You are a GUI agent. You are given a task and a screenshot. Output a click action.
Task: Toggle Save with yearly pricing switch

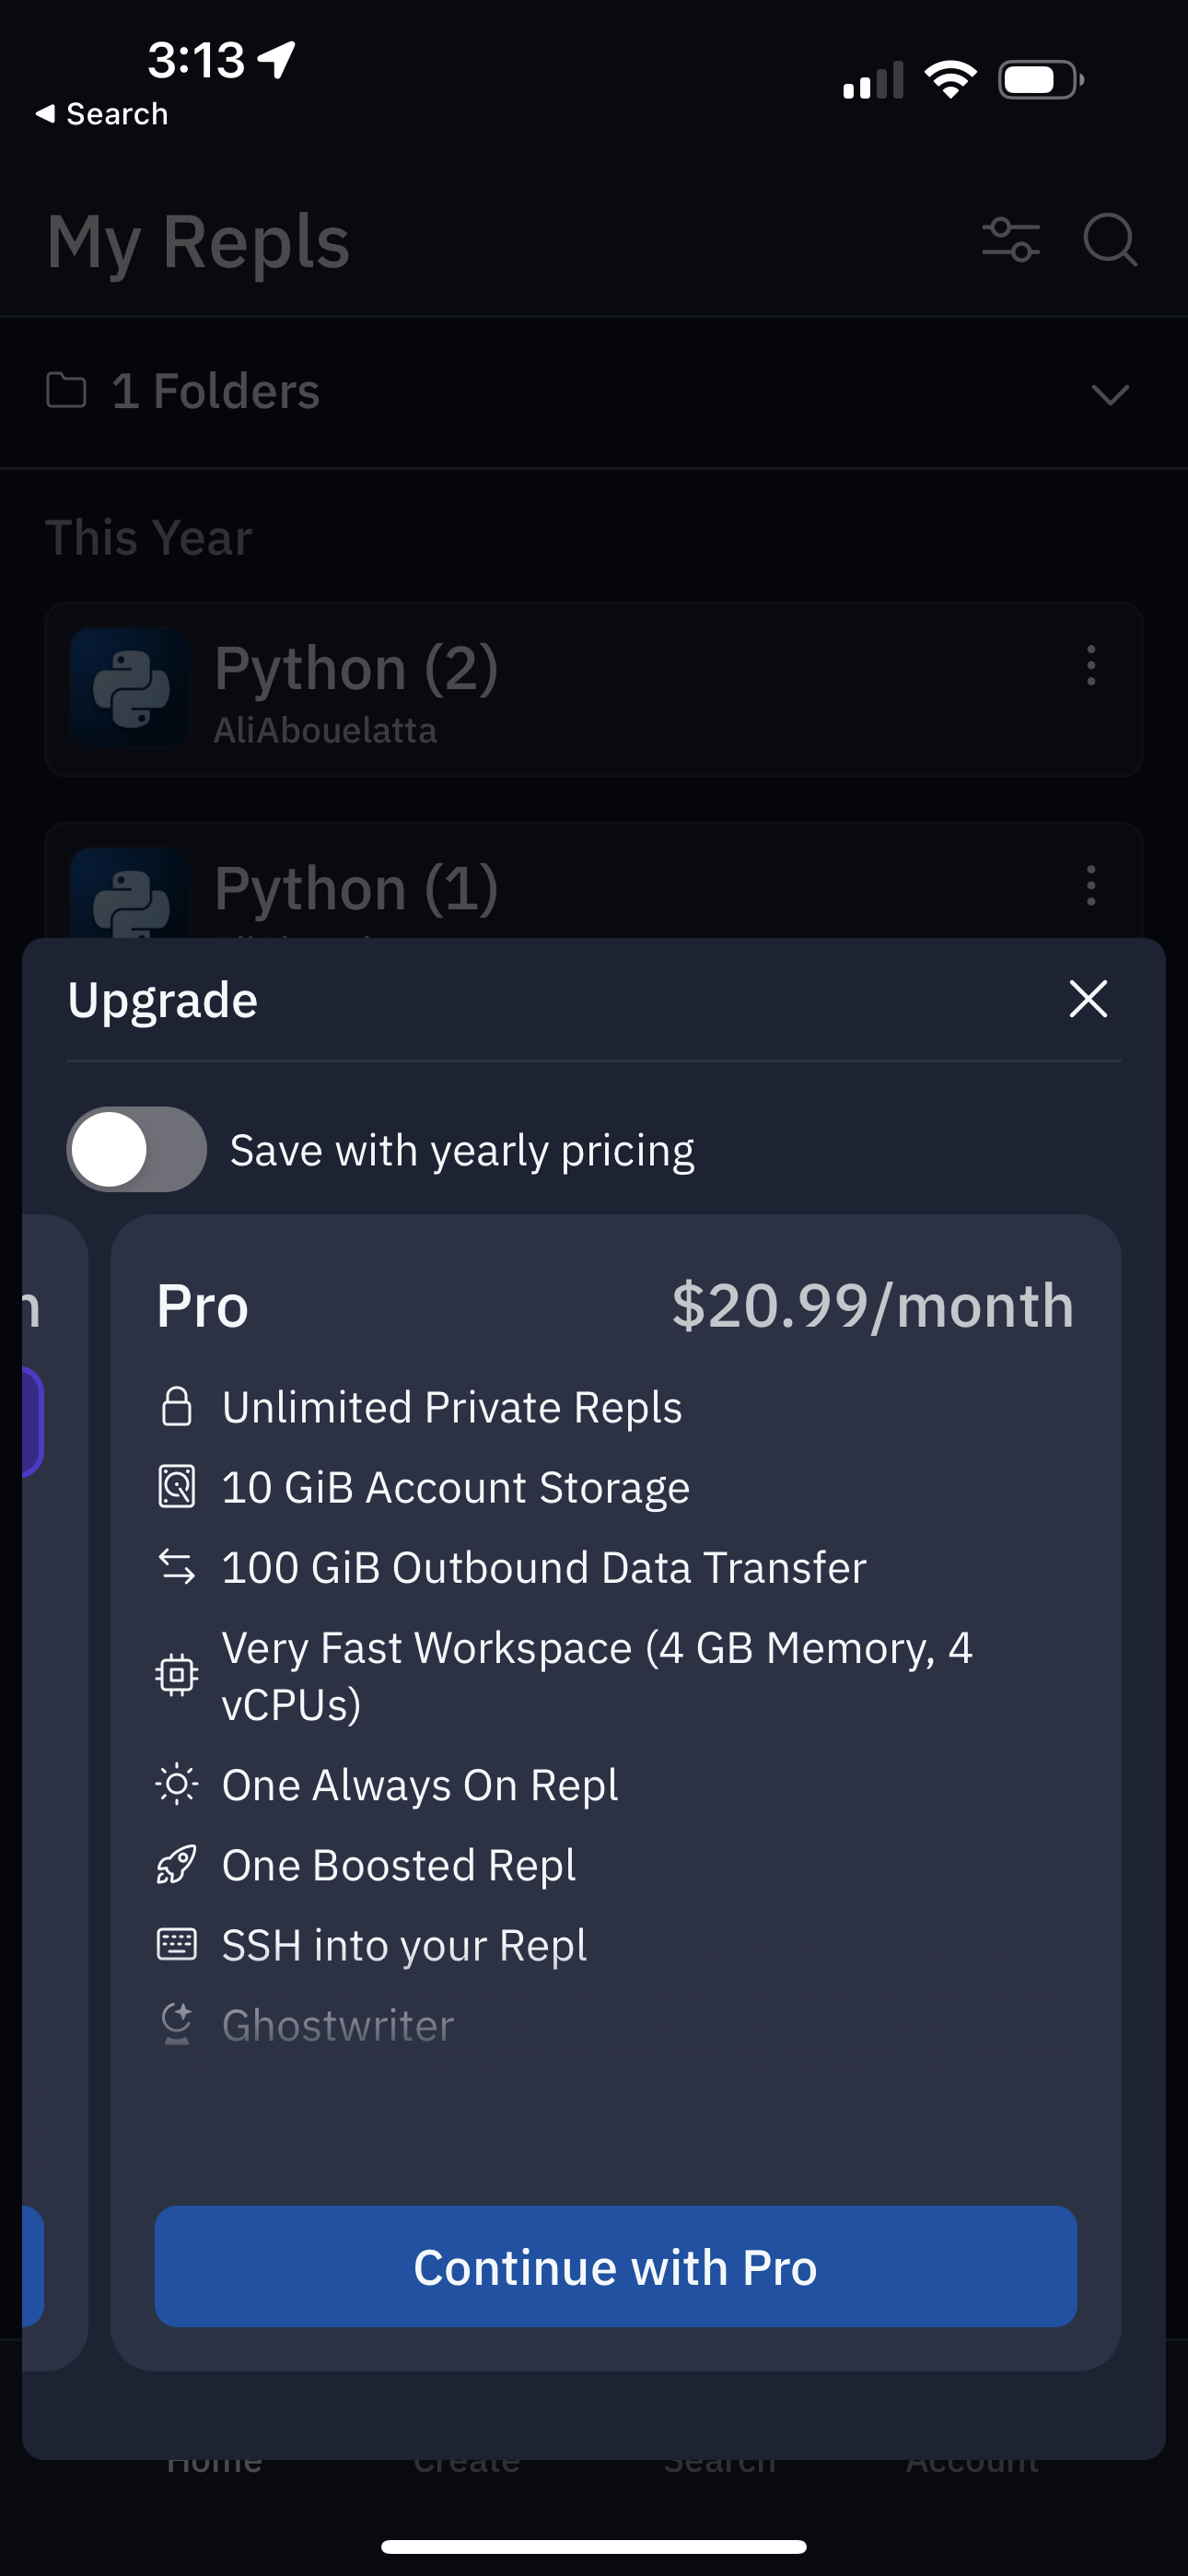pos(137,1149)
